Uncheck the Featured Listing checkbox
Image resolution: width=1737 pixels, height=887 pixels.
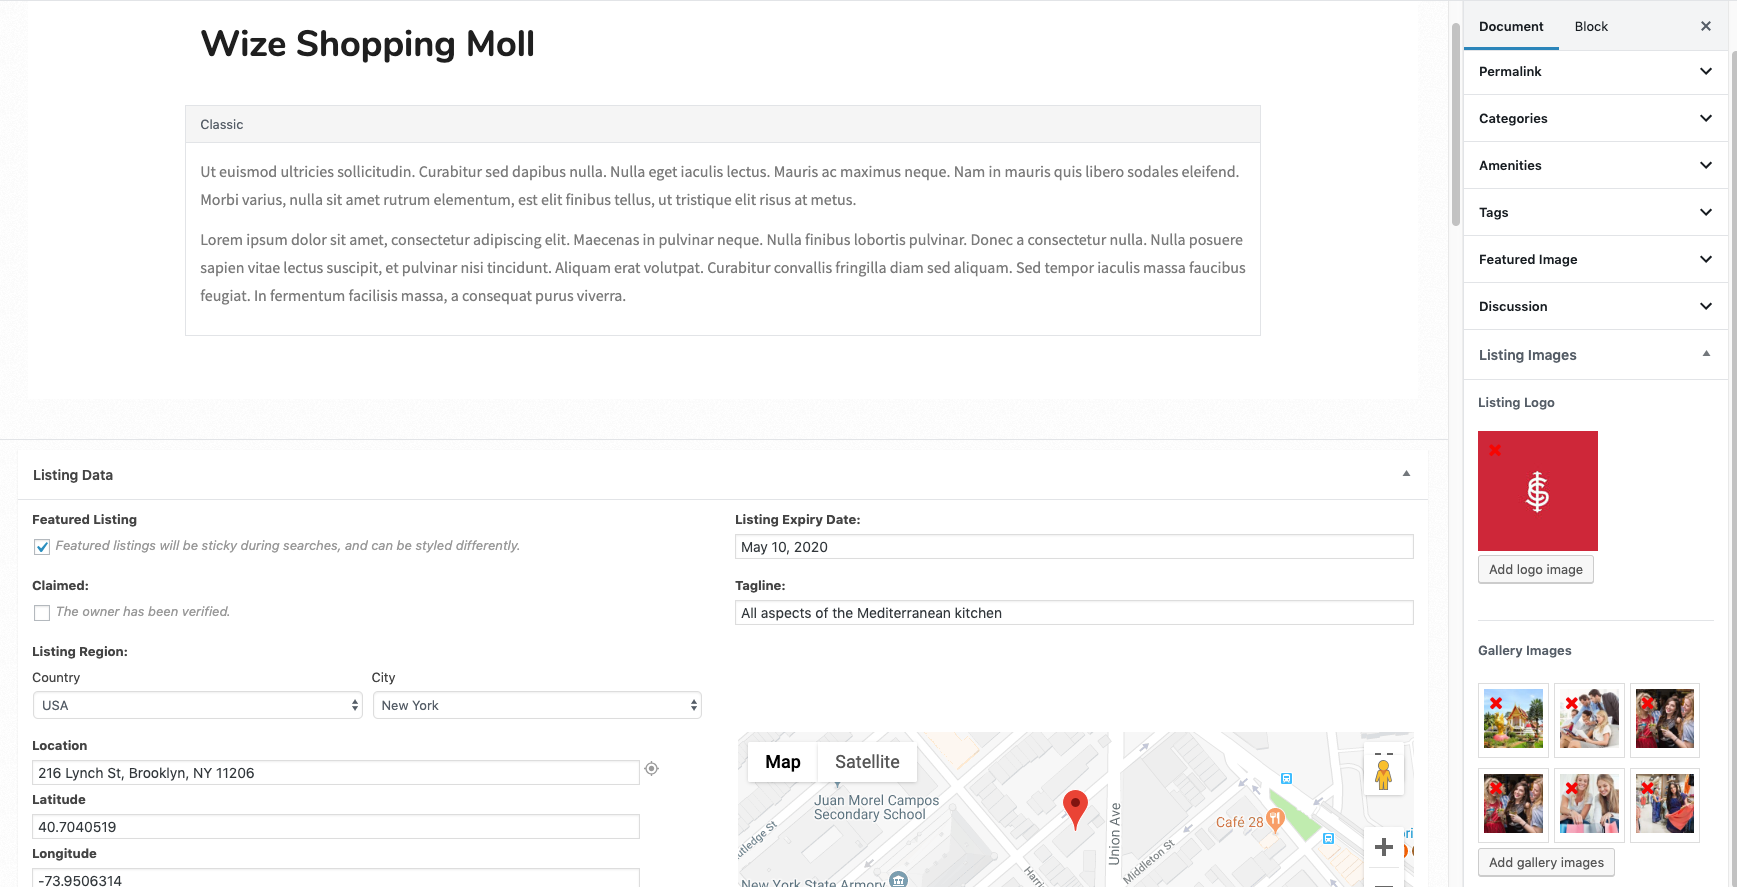(x=42, y=547)
